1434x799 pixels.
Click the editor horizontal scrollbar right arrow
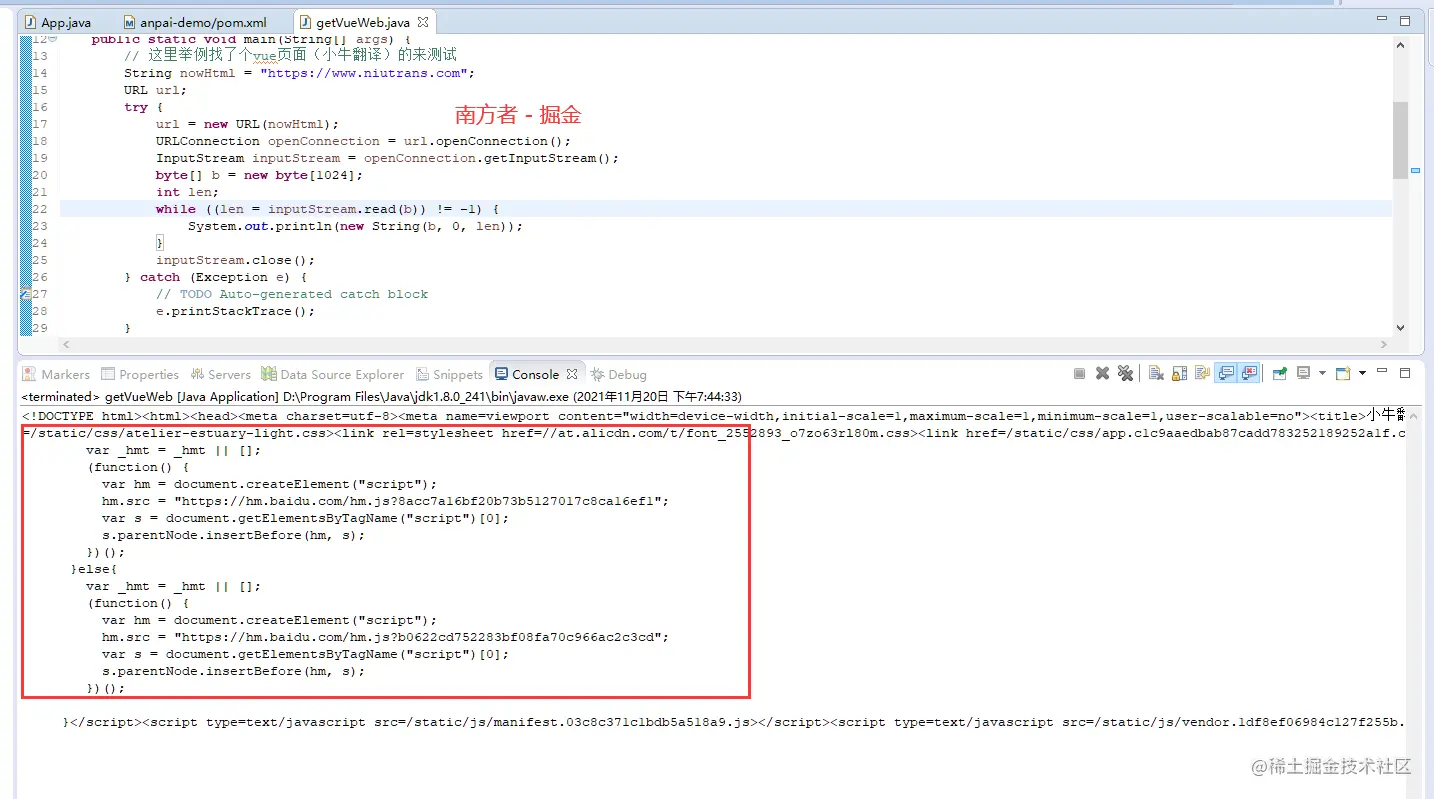[1385, 344]
